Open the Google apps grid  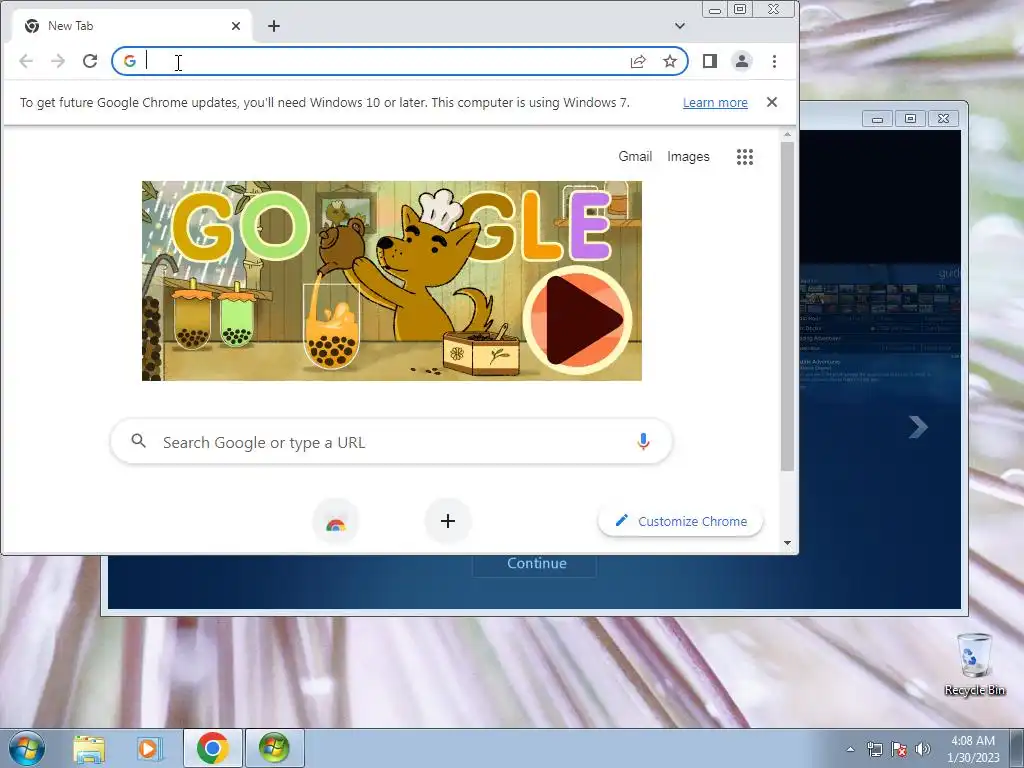coord(745,157)
